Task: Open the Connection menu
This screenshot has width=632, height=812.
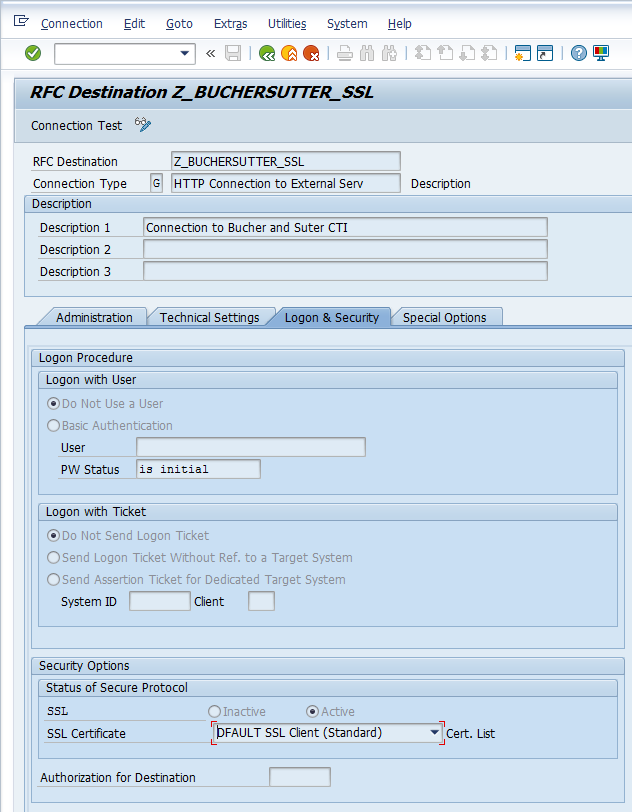Action: (x=71, y=24)
